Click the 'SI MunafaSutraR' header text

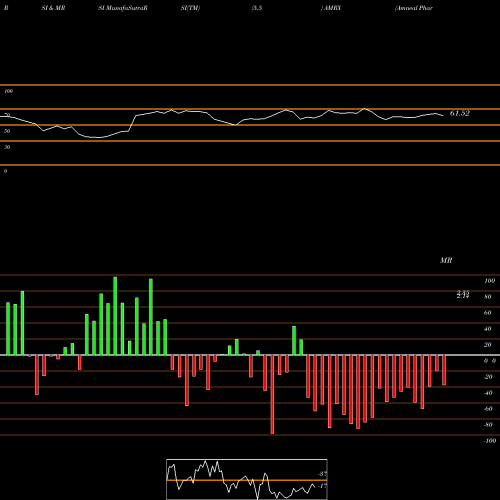pos(123,8)
